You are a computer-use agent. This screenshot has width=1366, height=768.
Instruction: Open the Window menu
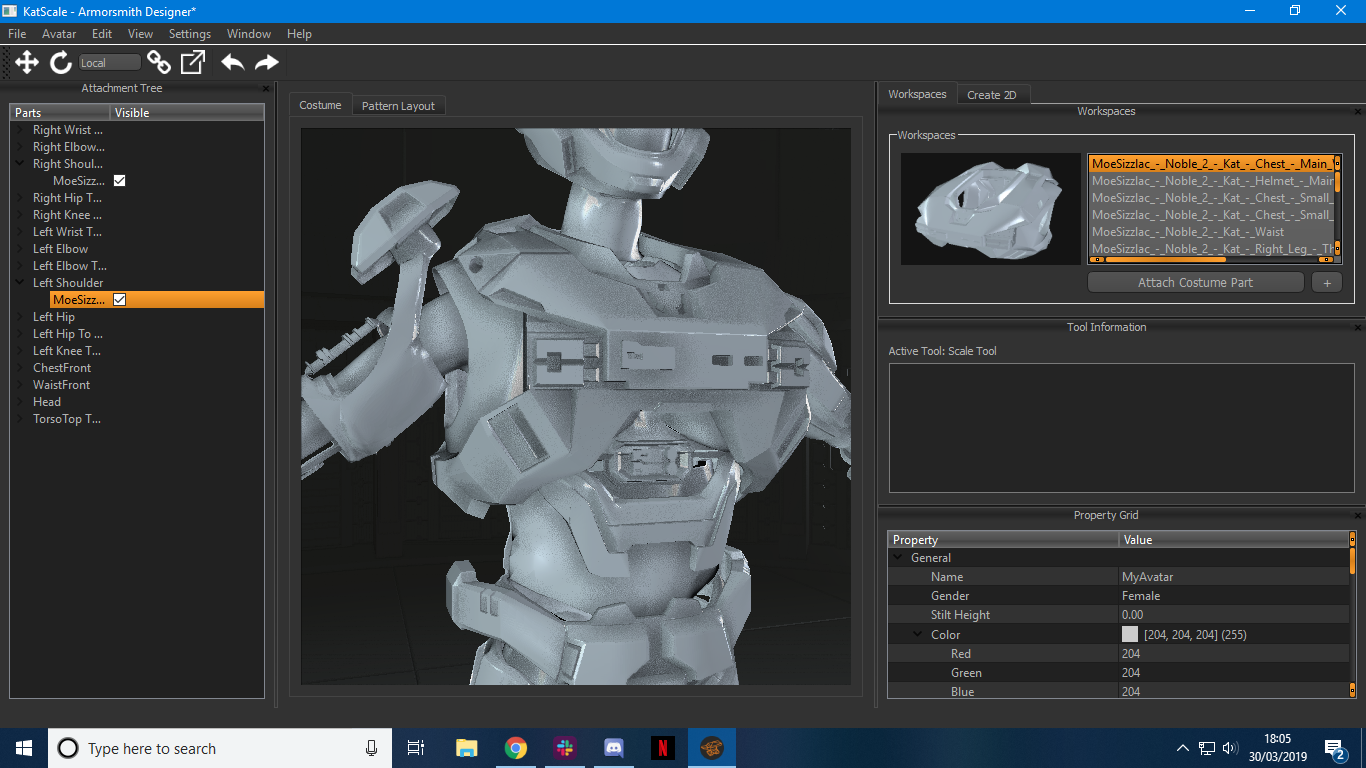point(249,34)
